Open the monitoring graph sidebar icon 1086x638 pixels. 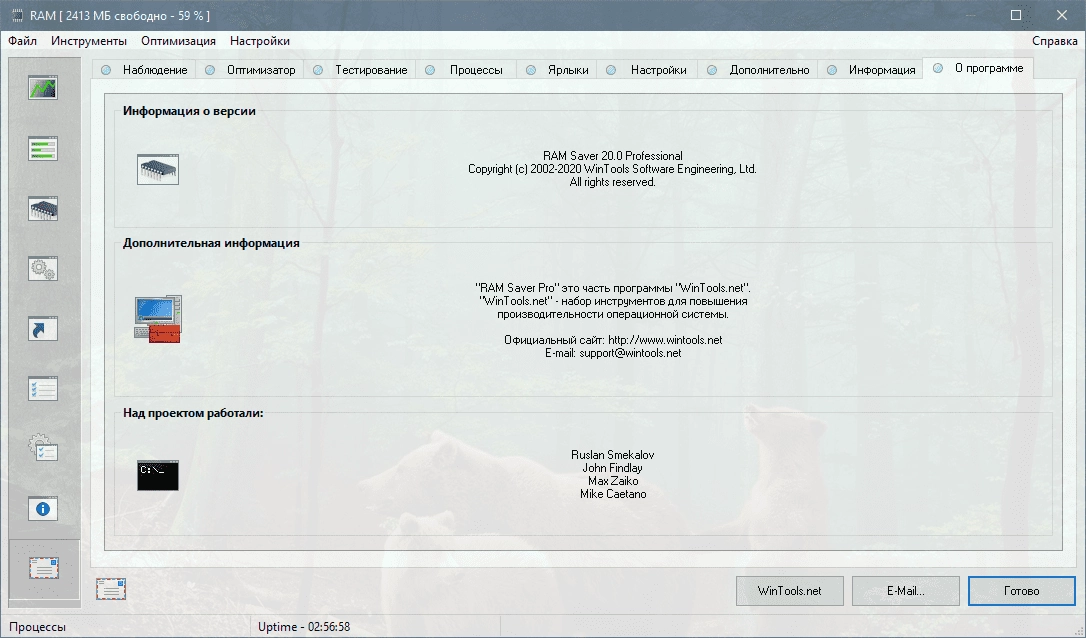tap(43, 88)
